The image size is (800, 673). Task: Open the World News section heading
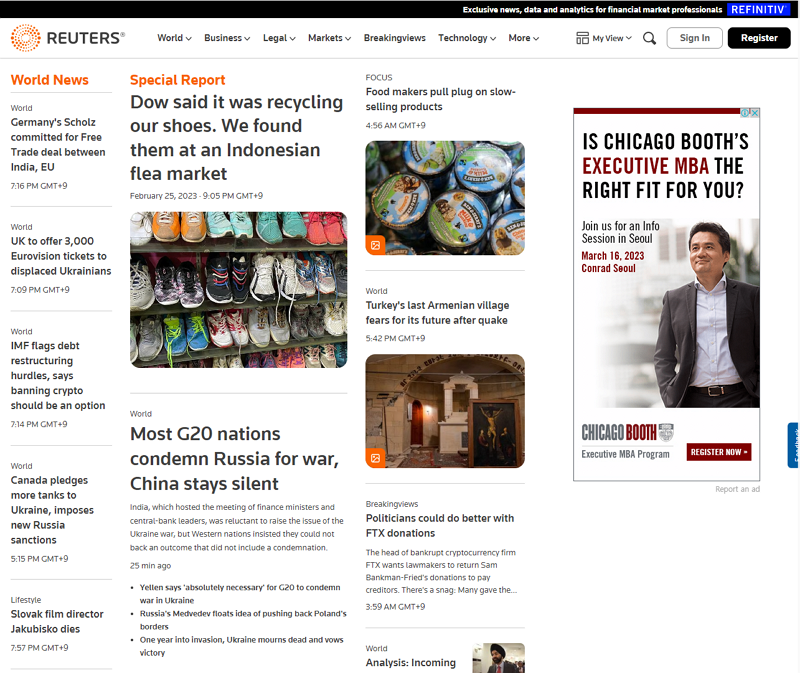click(x=49, y=80)
